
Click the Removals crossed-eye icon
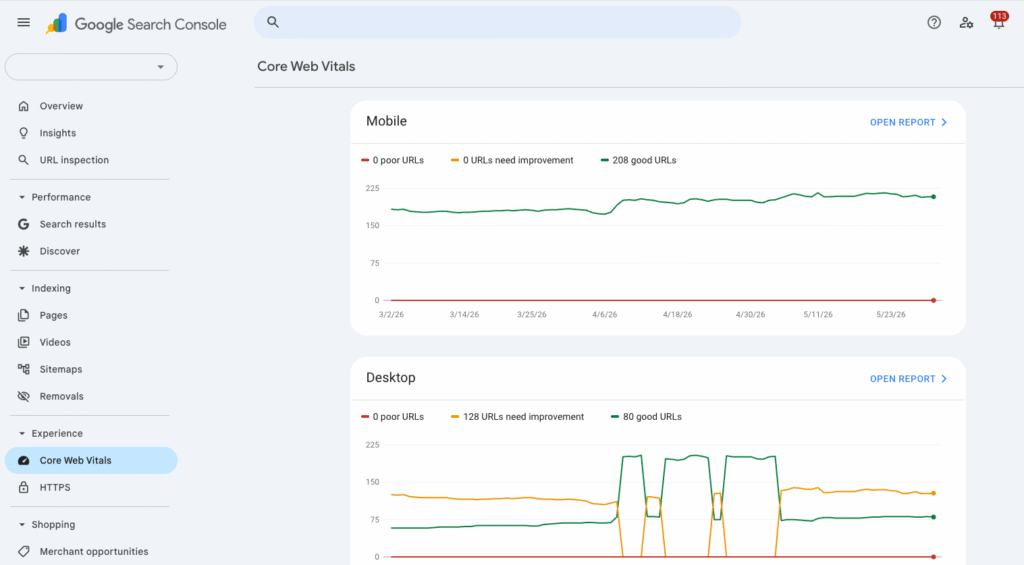[x=24, y=396]
